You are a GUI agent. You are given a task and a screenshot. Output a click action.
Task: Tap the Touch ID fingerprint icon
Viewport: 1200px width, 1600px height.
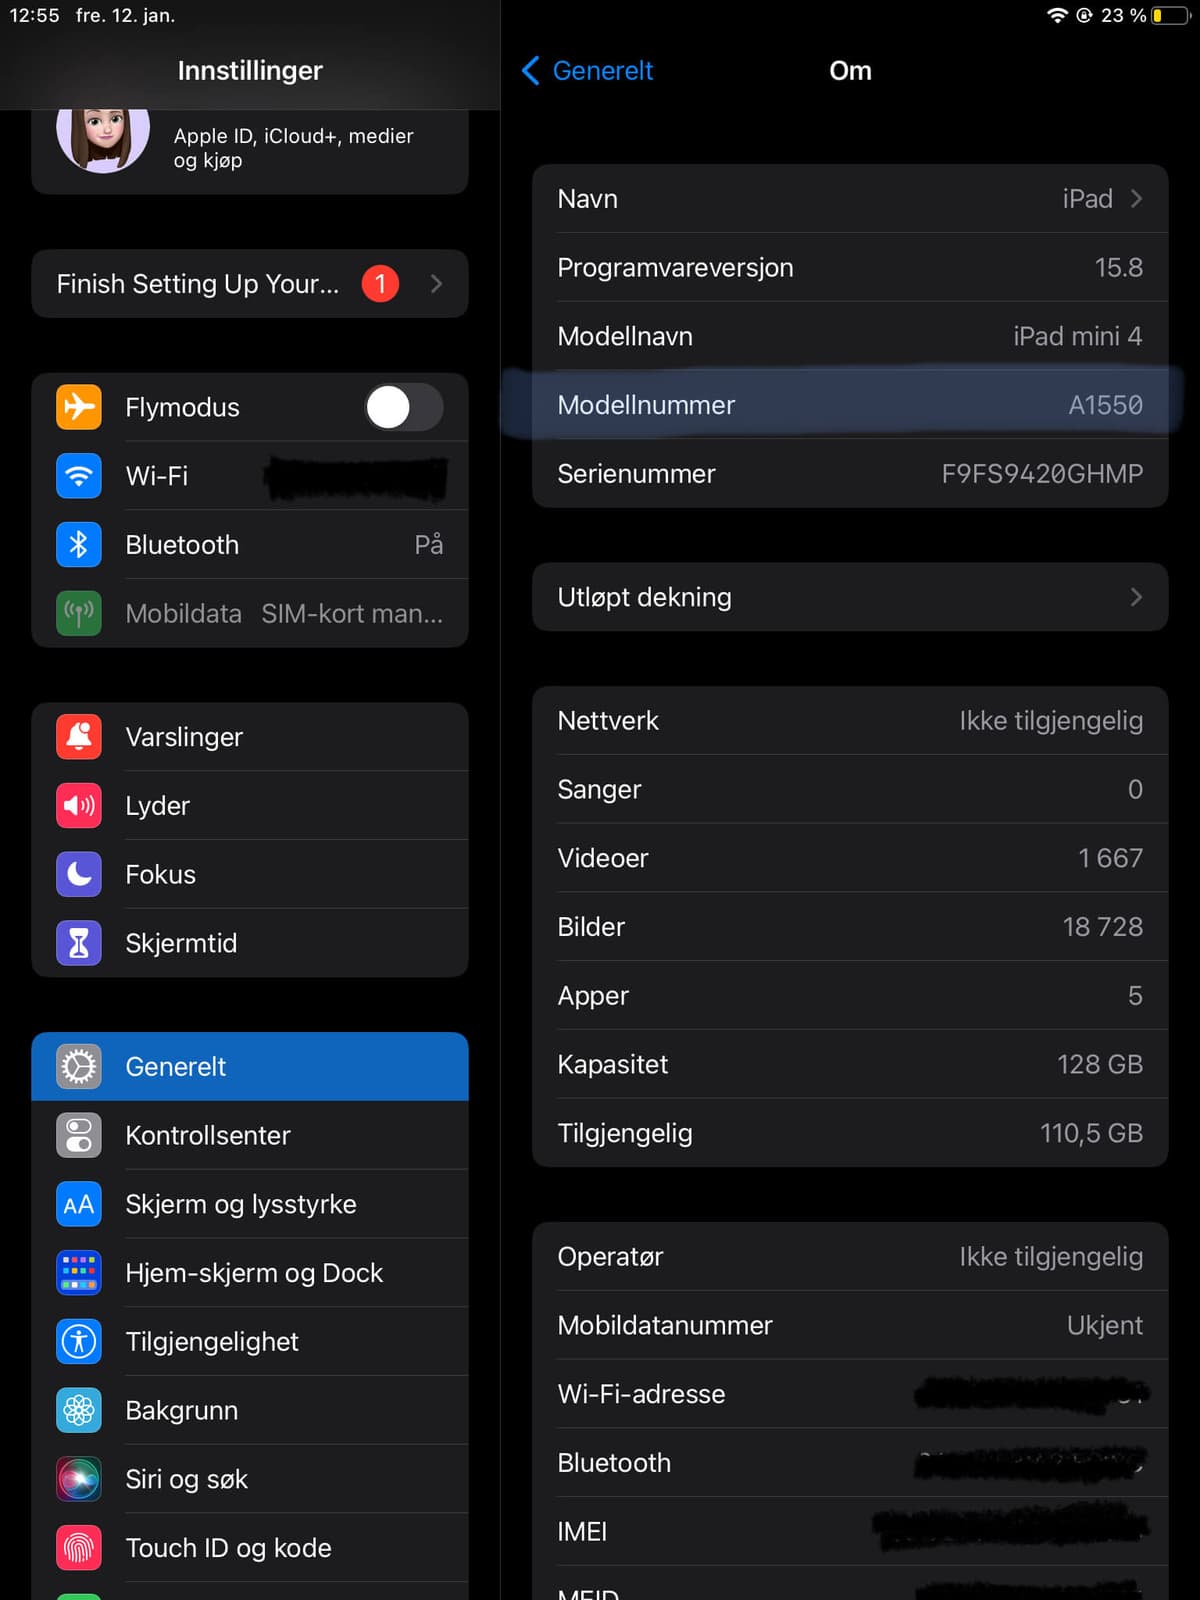[x=79, y=1548]
